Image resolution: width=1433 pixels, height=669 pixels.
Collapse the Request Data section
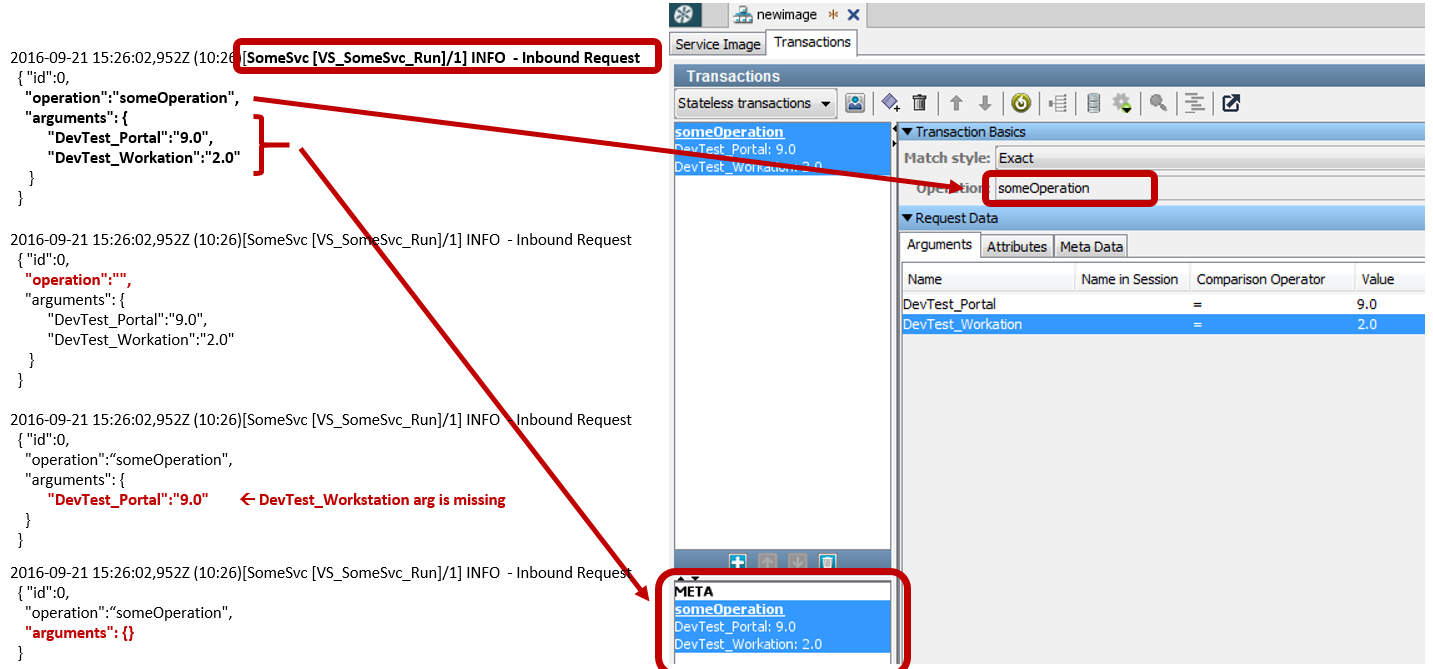click(907, 218)
